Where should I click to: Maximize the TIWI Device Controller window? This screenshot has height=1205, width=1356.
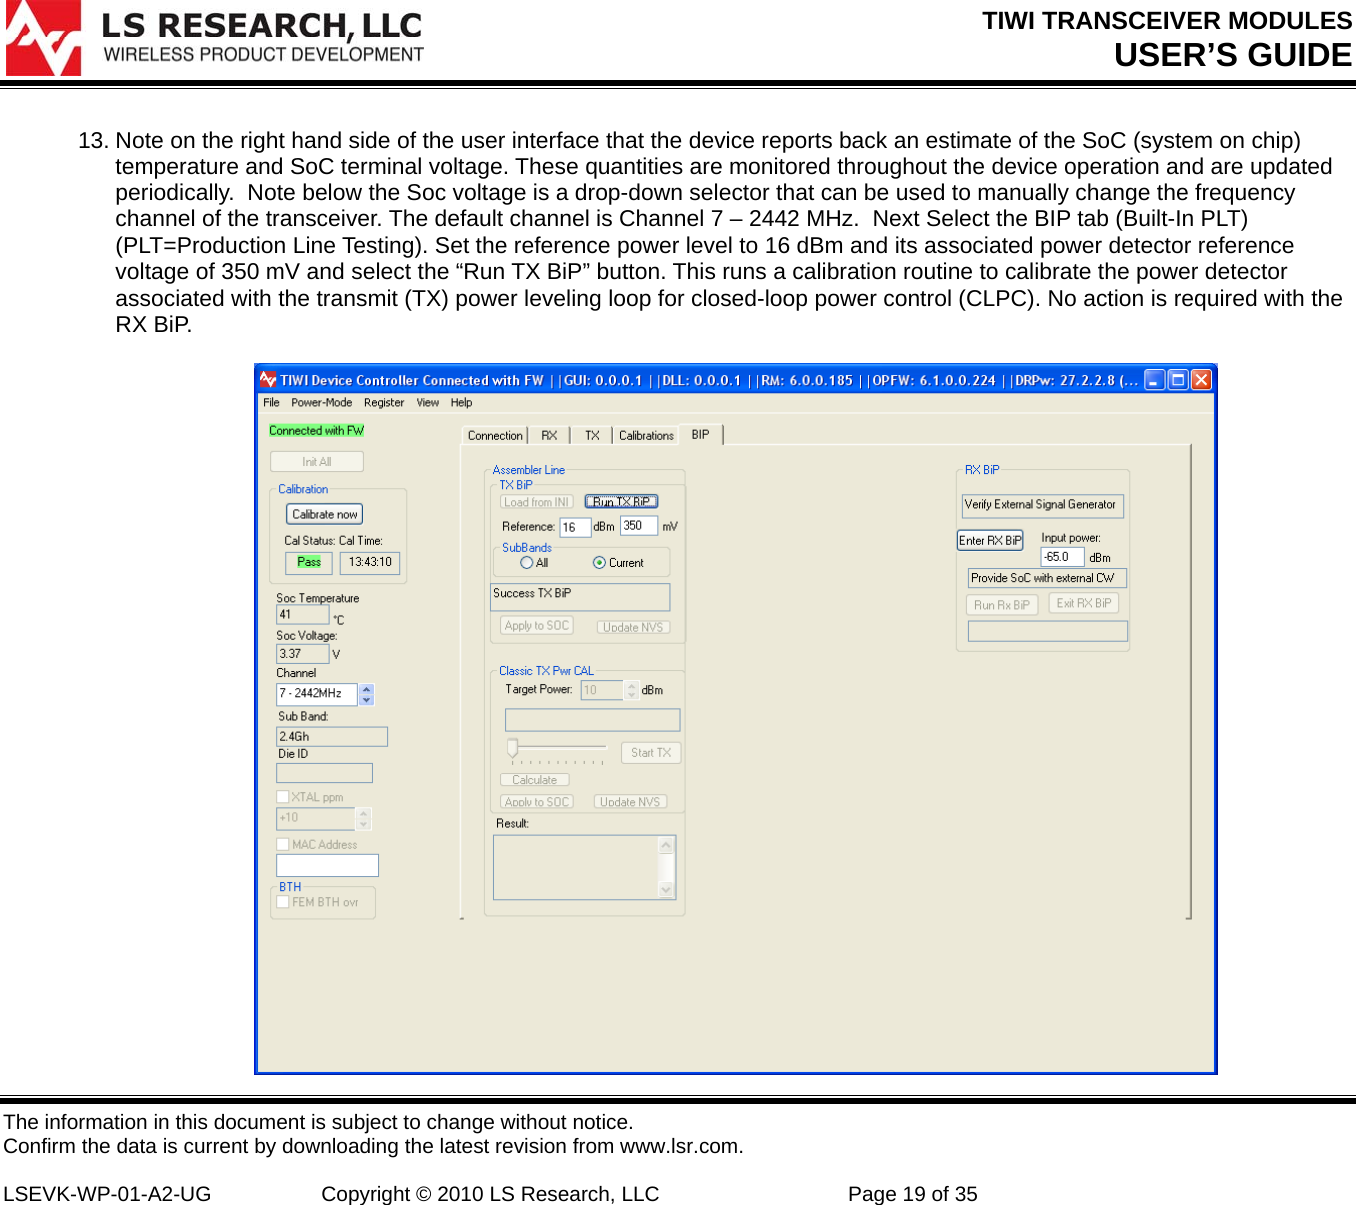(x=1178, y=380)
